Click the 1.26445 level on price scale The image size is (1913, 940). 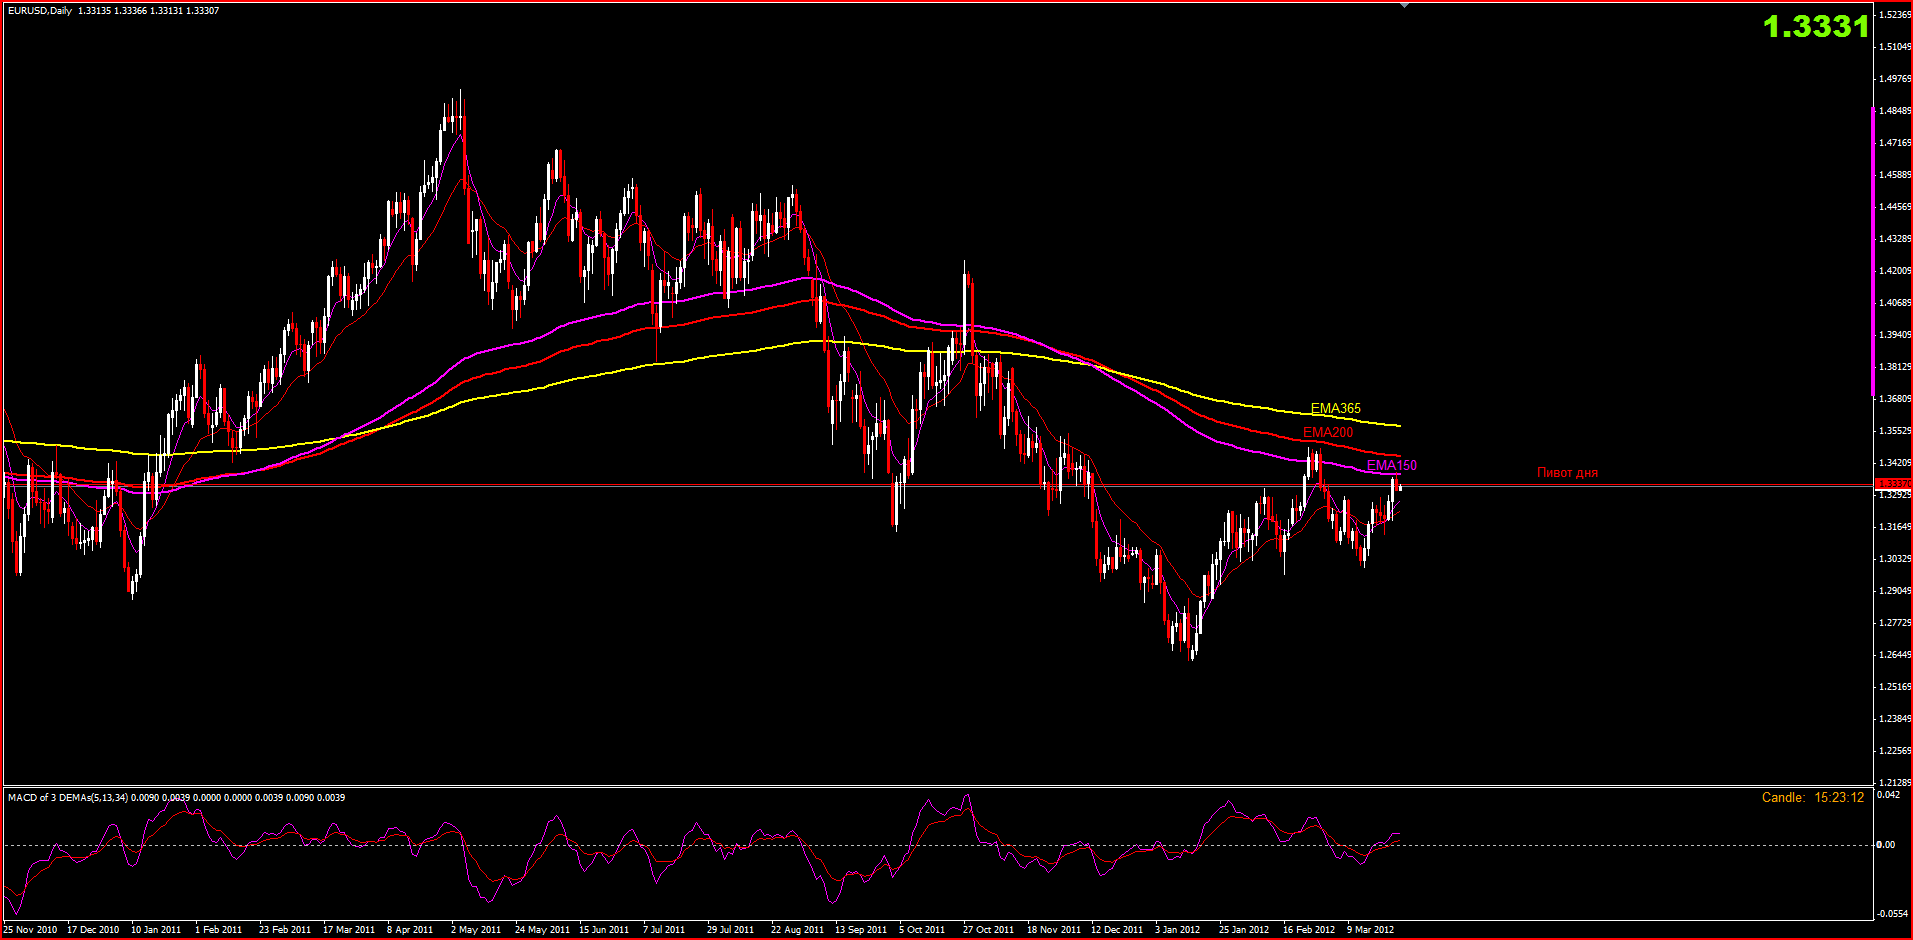tap(1895, 655)
